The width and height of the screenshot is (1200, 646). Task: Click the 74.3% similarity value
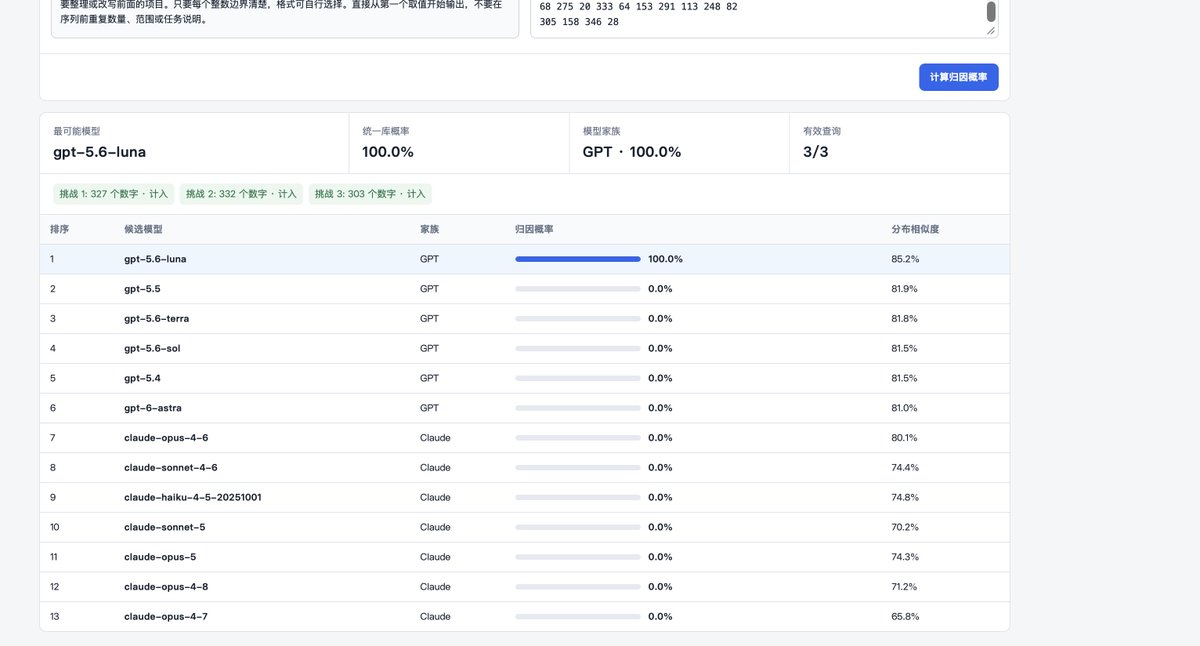tap(905, 557)
